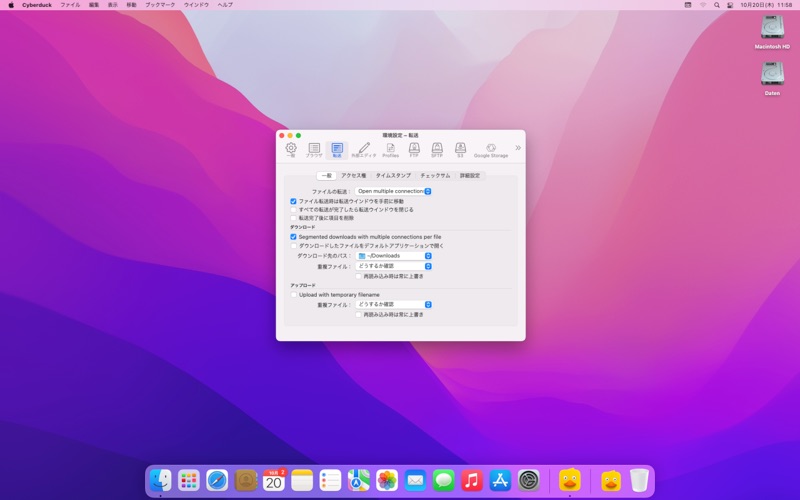Show more toolbar items with double chevron
The image size is (800, 500).
coord(518,148)
